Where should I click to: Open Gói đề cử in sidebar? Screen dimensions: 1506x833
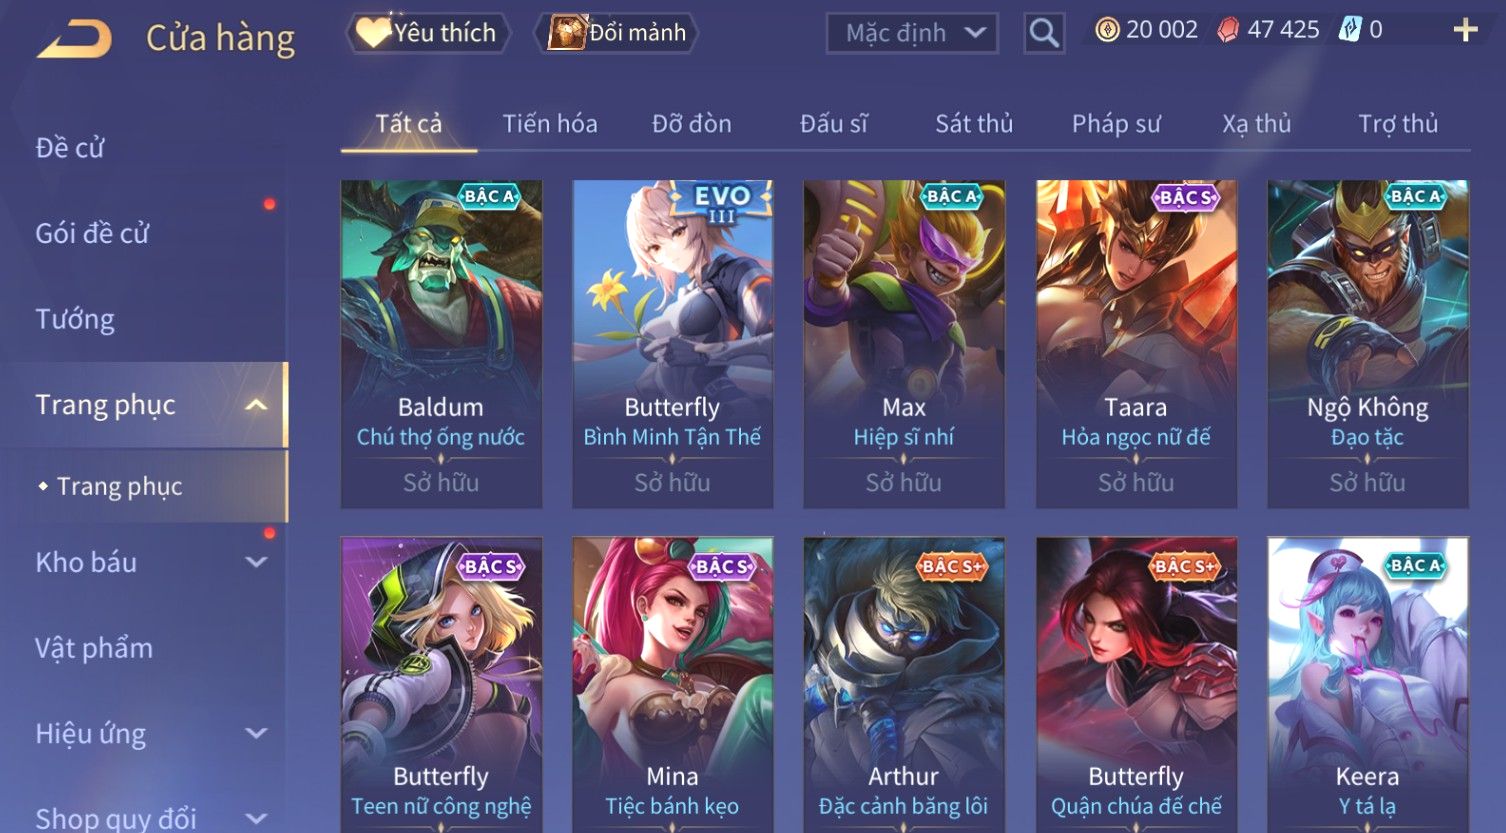[92, 233]
